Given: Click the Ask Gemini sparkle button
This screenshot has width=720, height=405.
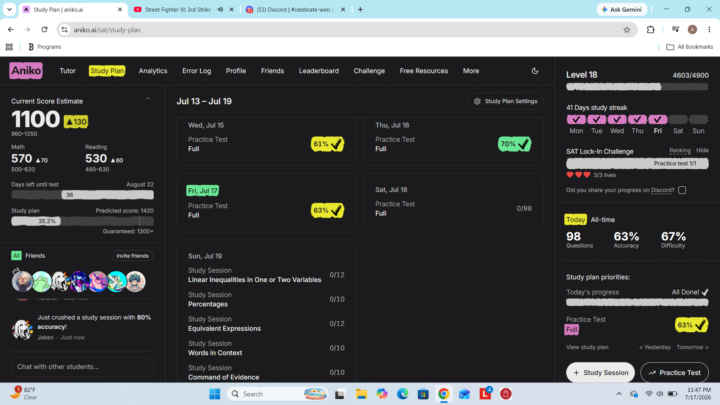Looking at the screenshot, I should [622, 9].
